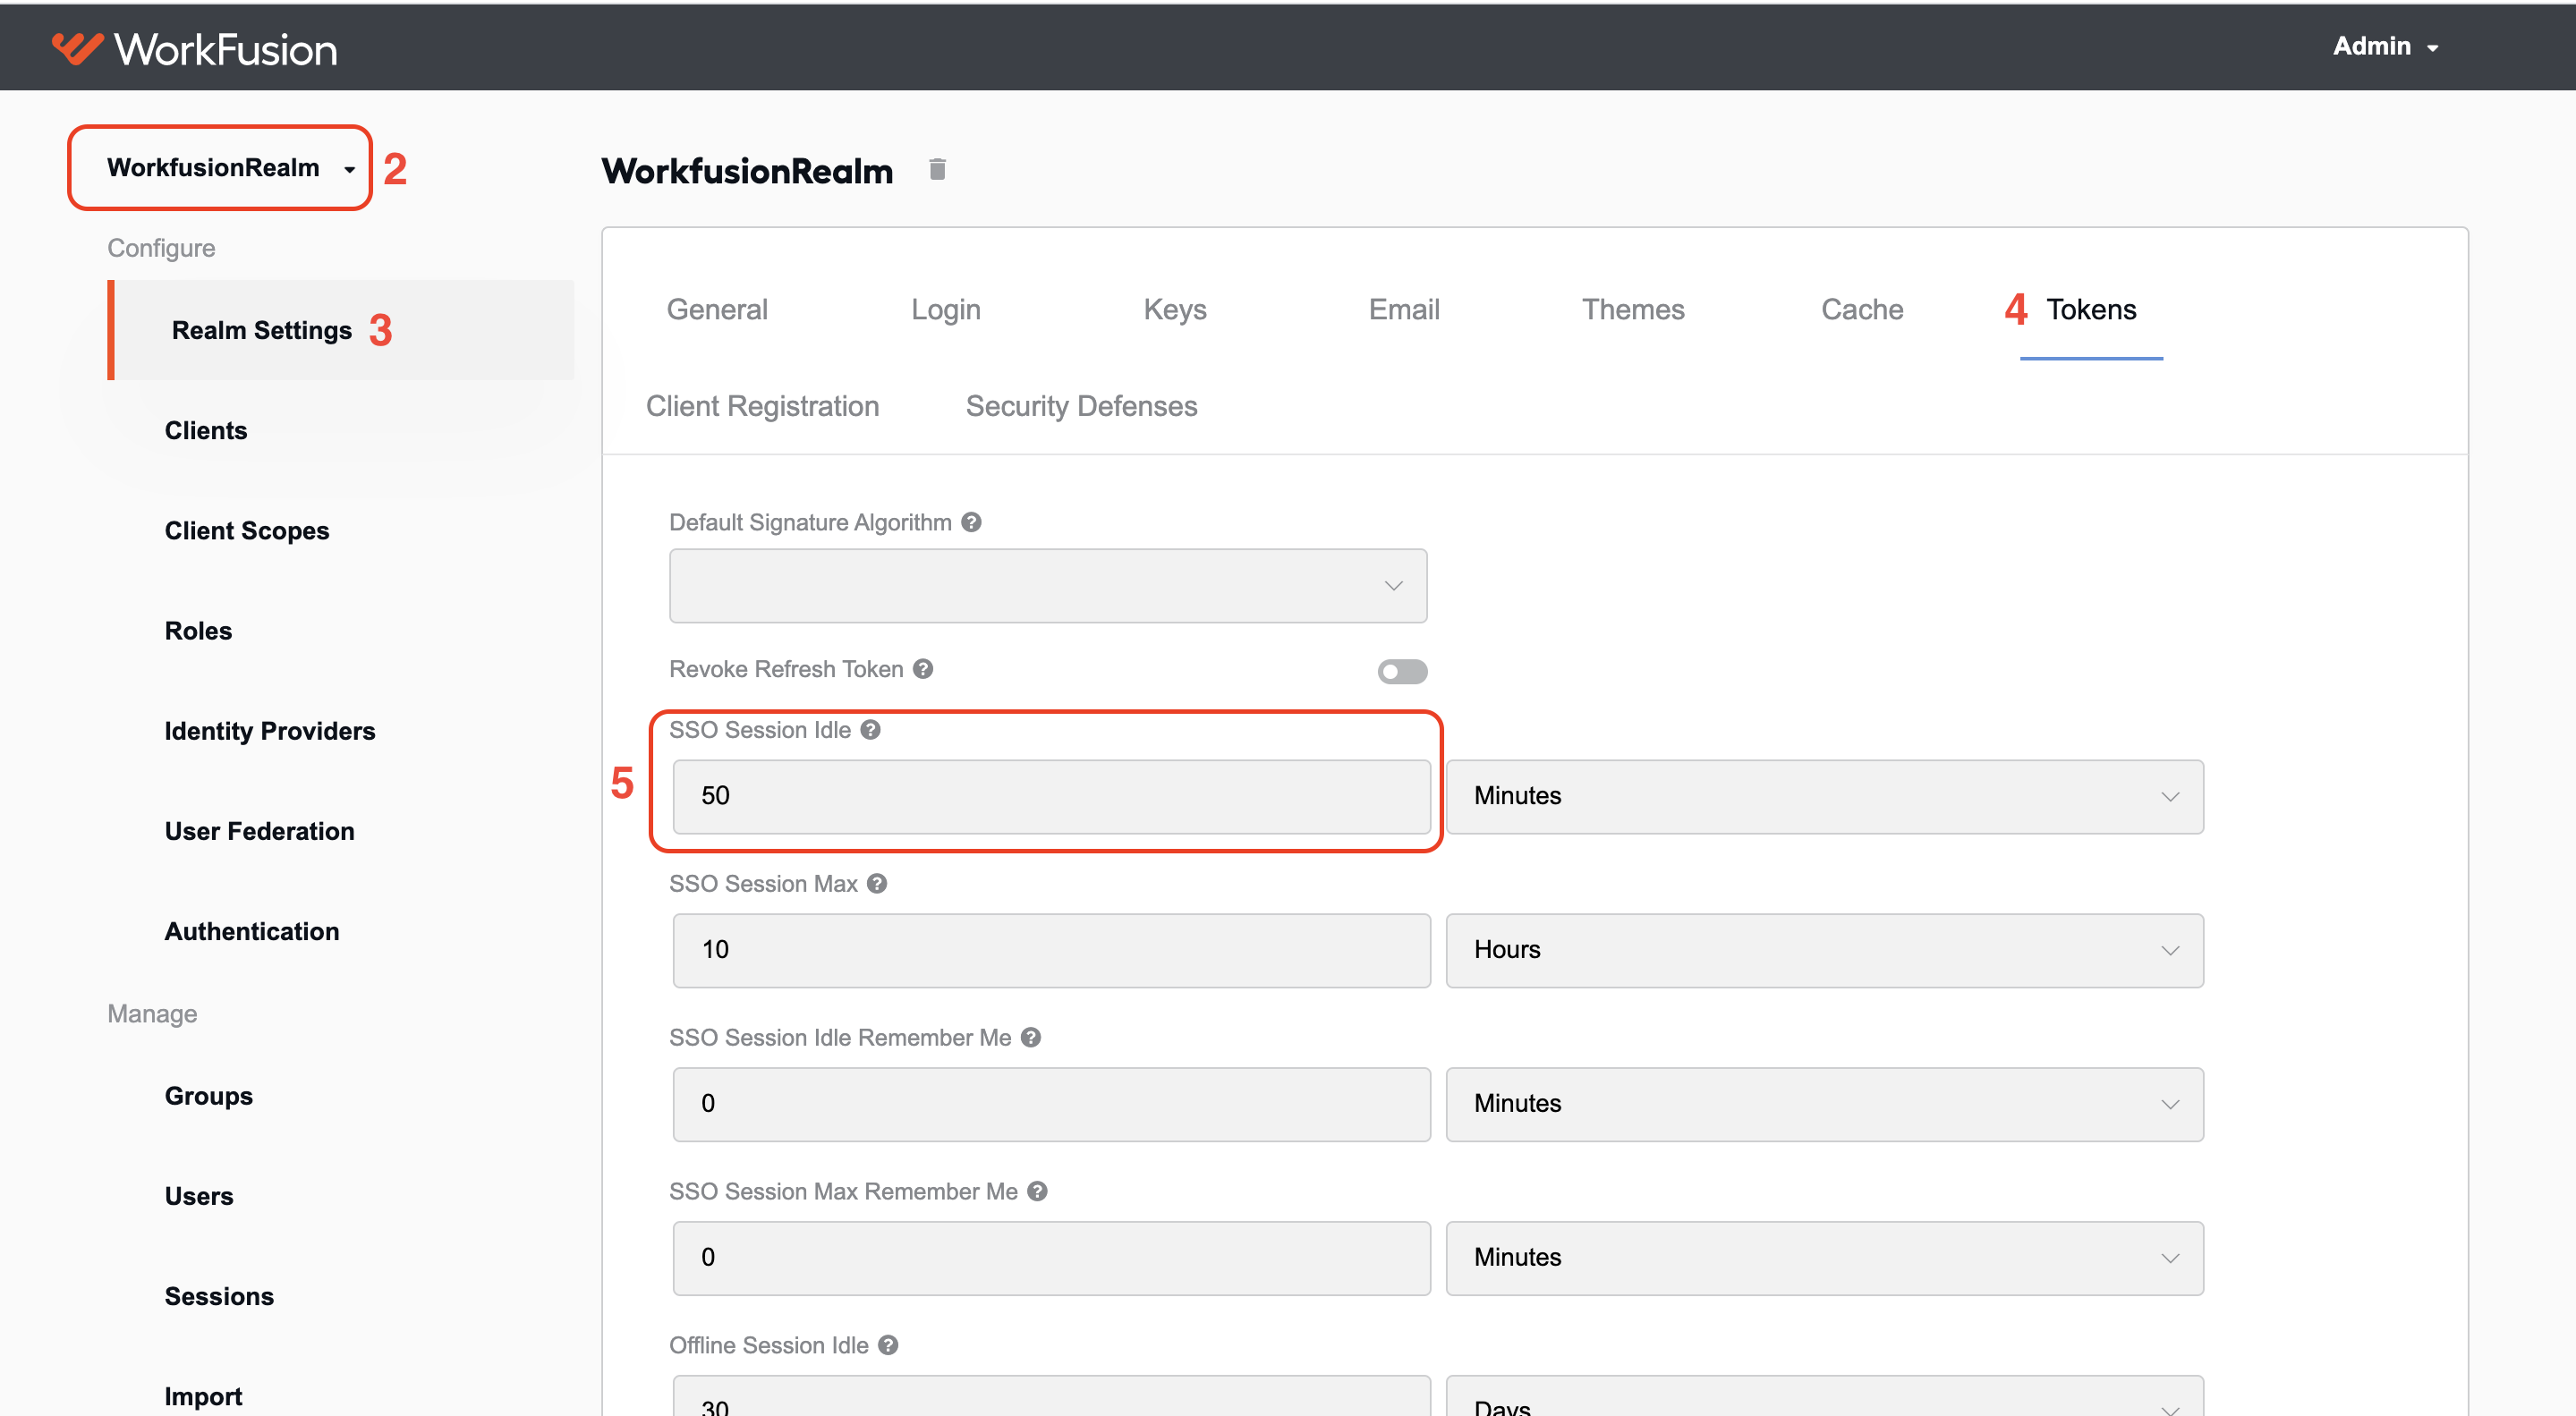Viewport: 2576px width, 1416px height.
Task: Switch to the Themes tab
Action: (x=1632, y=310)
